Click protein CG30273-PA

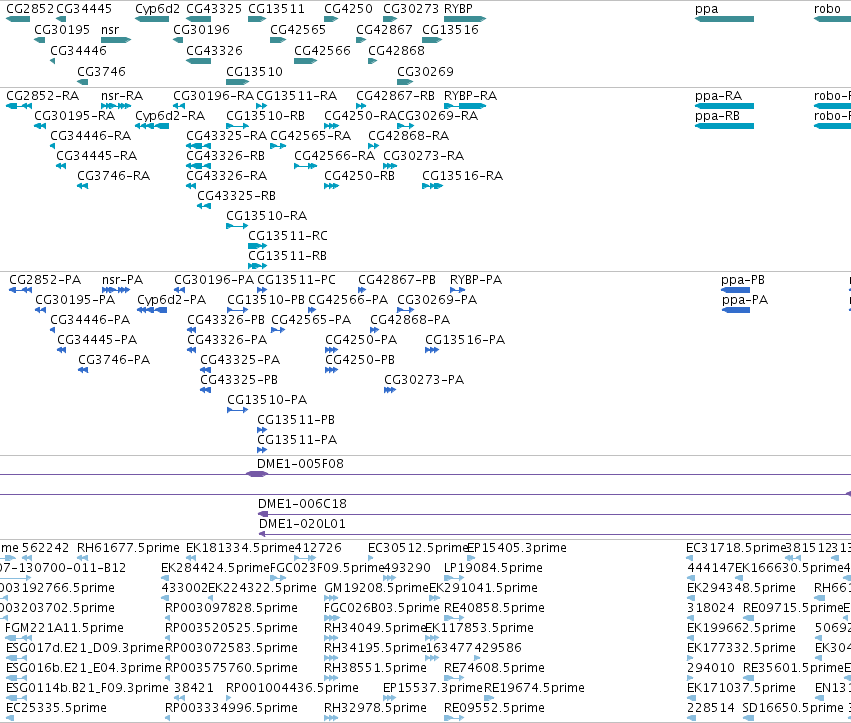424,380
